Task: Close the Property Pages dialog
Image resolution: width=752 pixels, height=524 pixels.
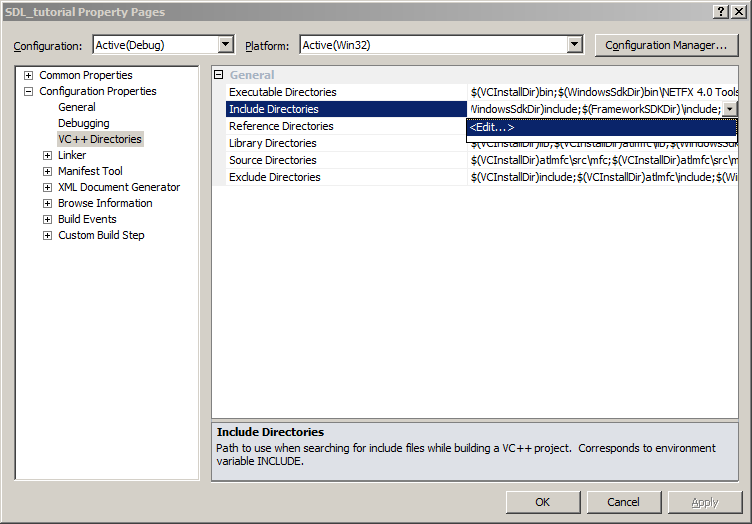Action: pyautogui.click(x=739, y=12)
